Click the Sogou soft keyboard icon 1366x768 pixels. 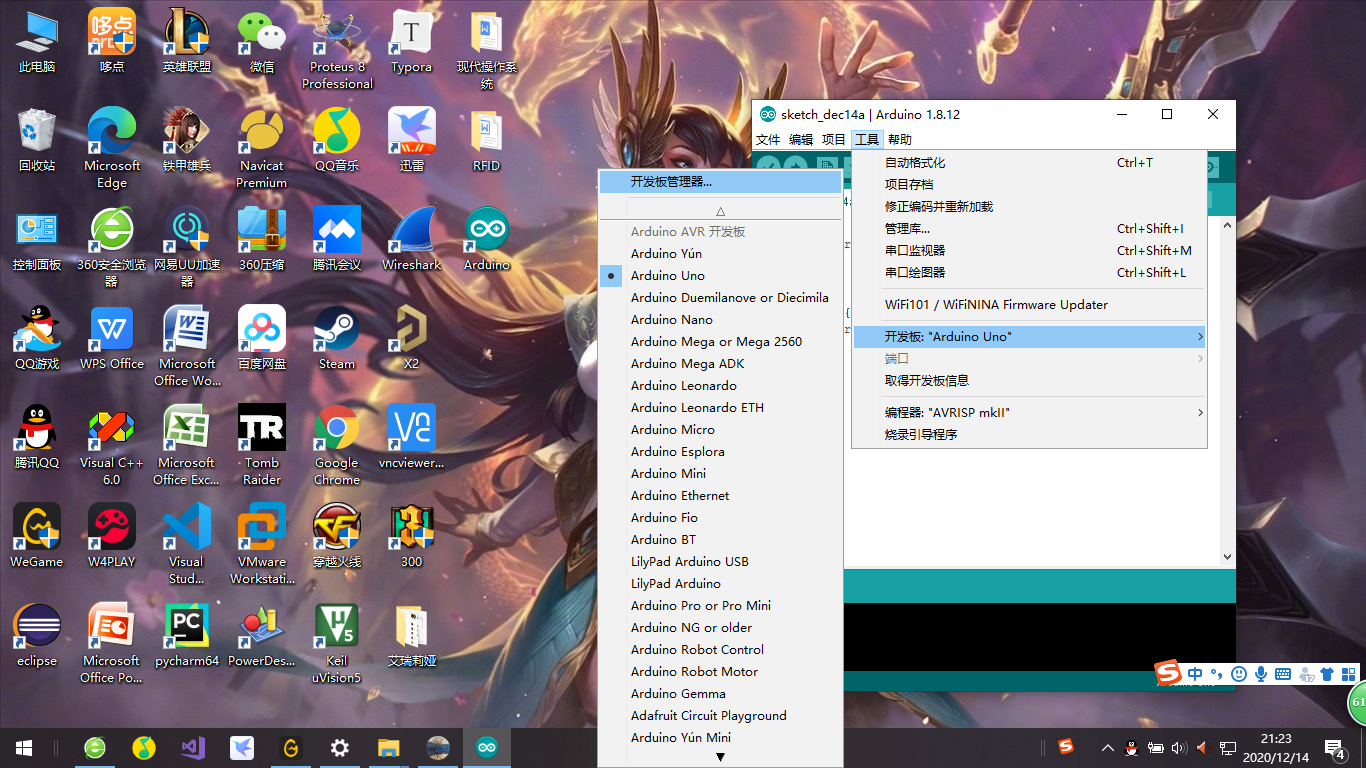click(1283, 674)
